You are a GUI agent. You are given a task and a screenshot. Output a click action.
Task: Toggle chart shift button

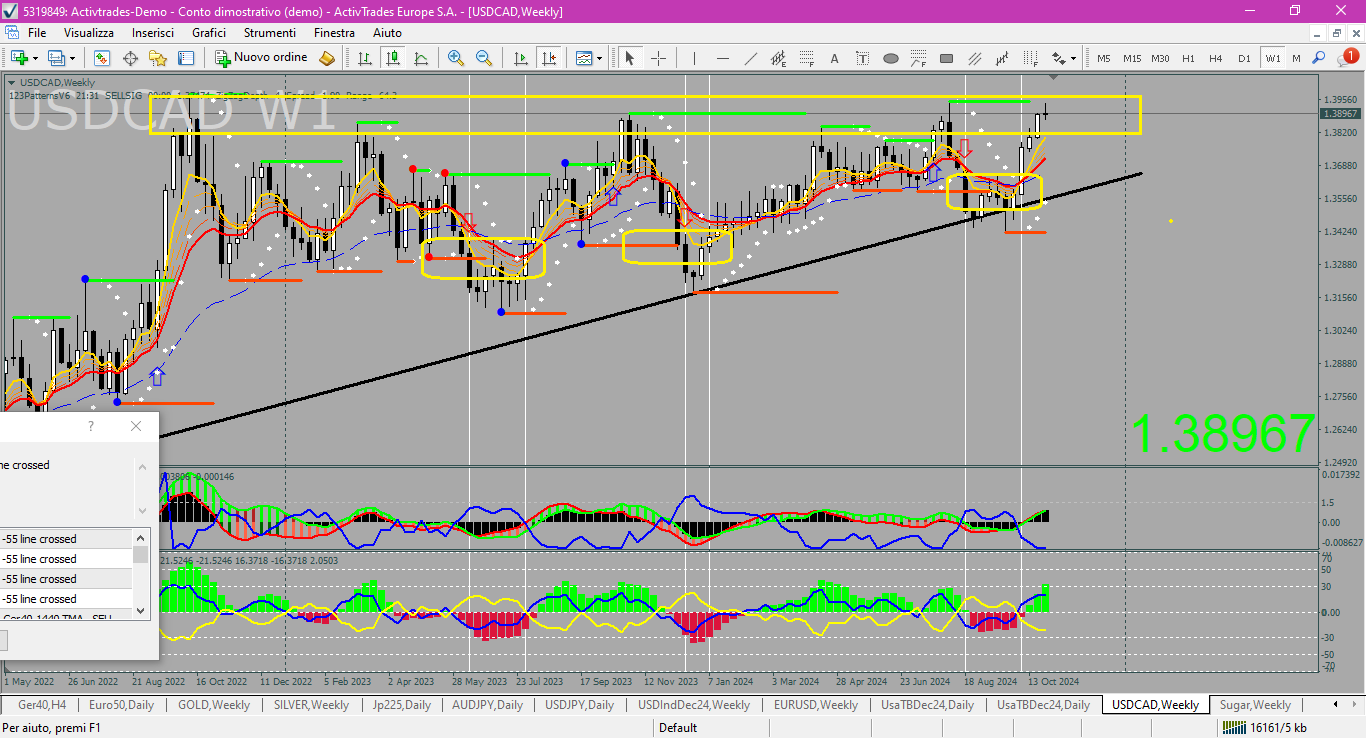coord(548,58)
